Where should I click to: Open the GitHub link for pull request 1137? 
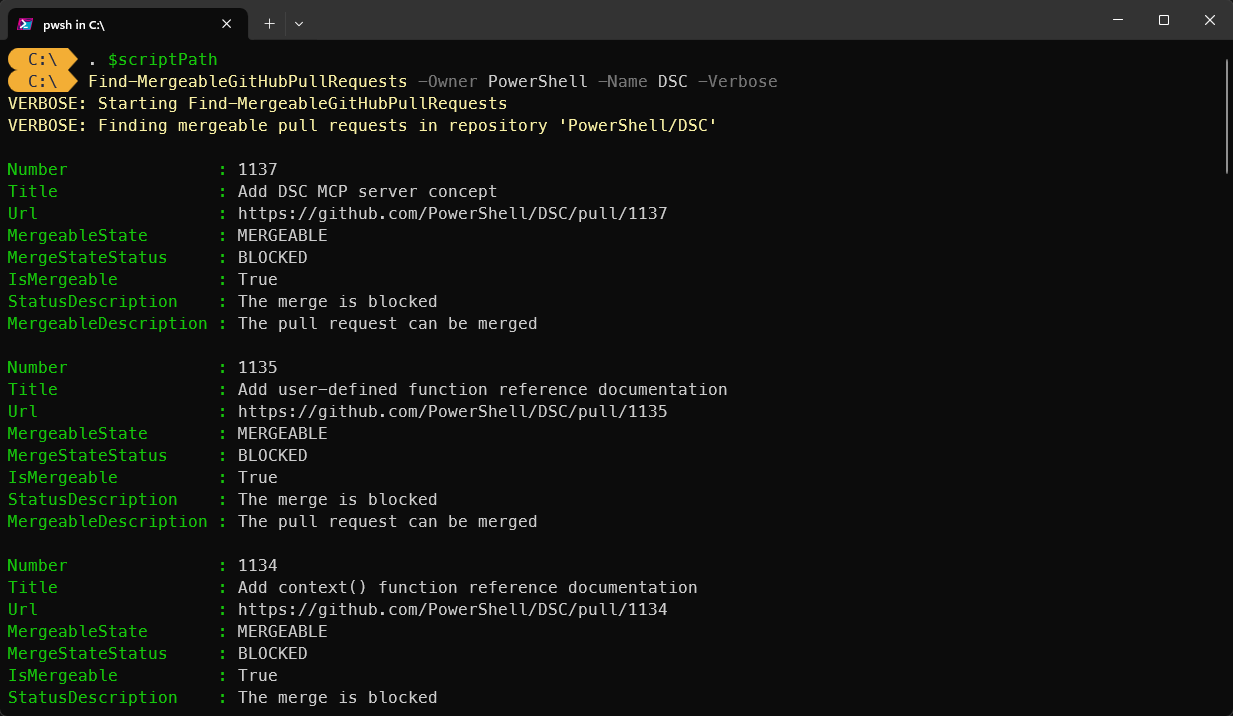(x=452, y=213)
